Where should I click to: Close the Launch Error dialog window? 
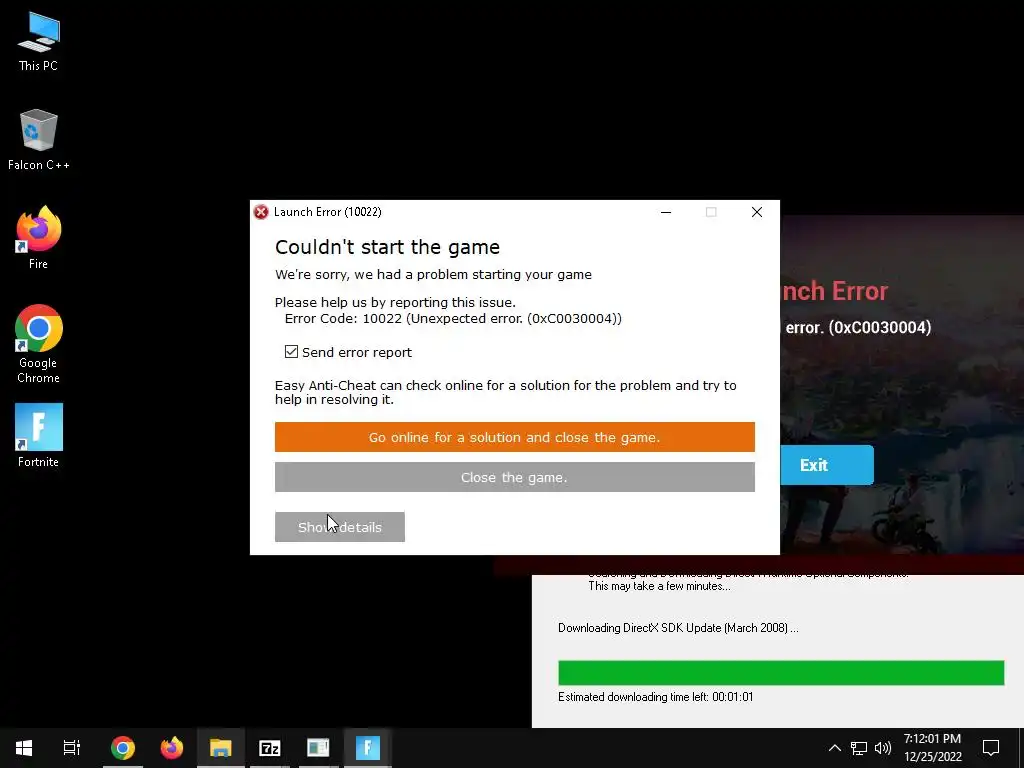tap(757, 212)
